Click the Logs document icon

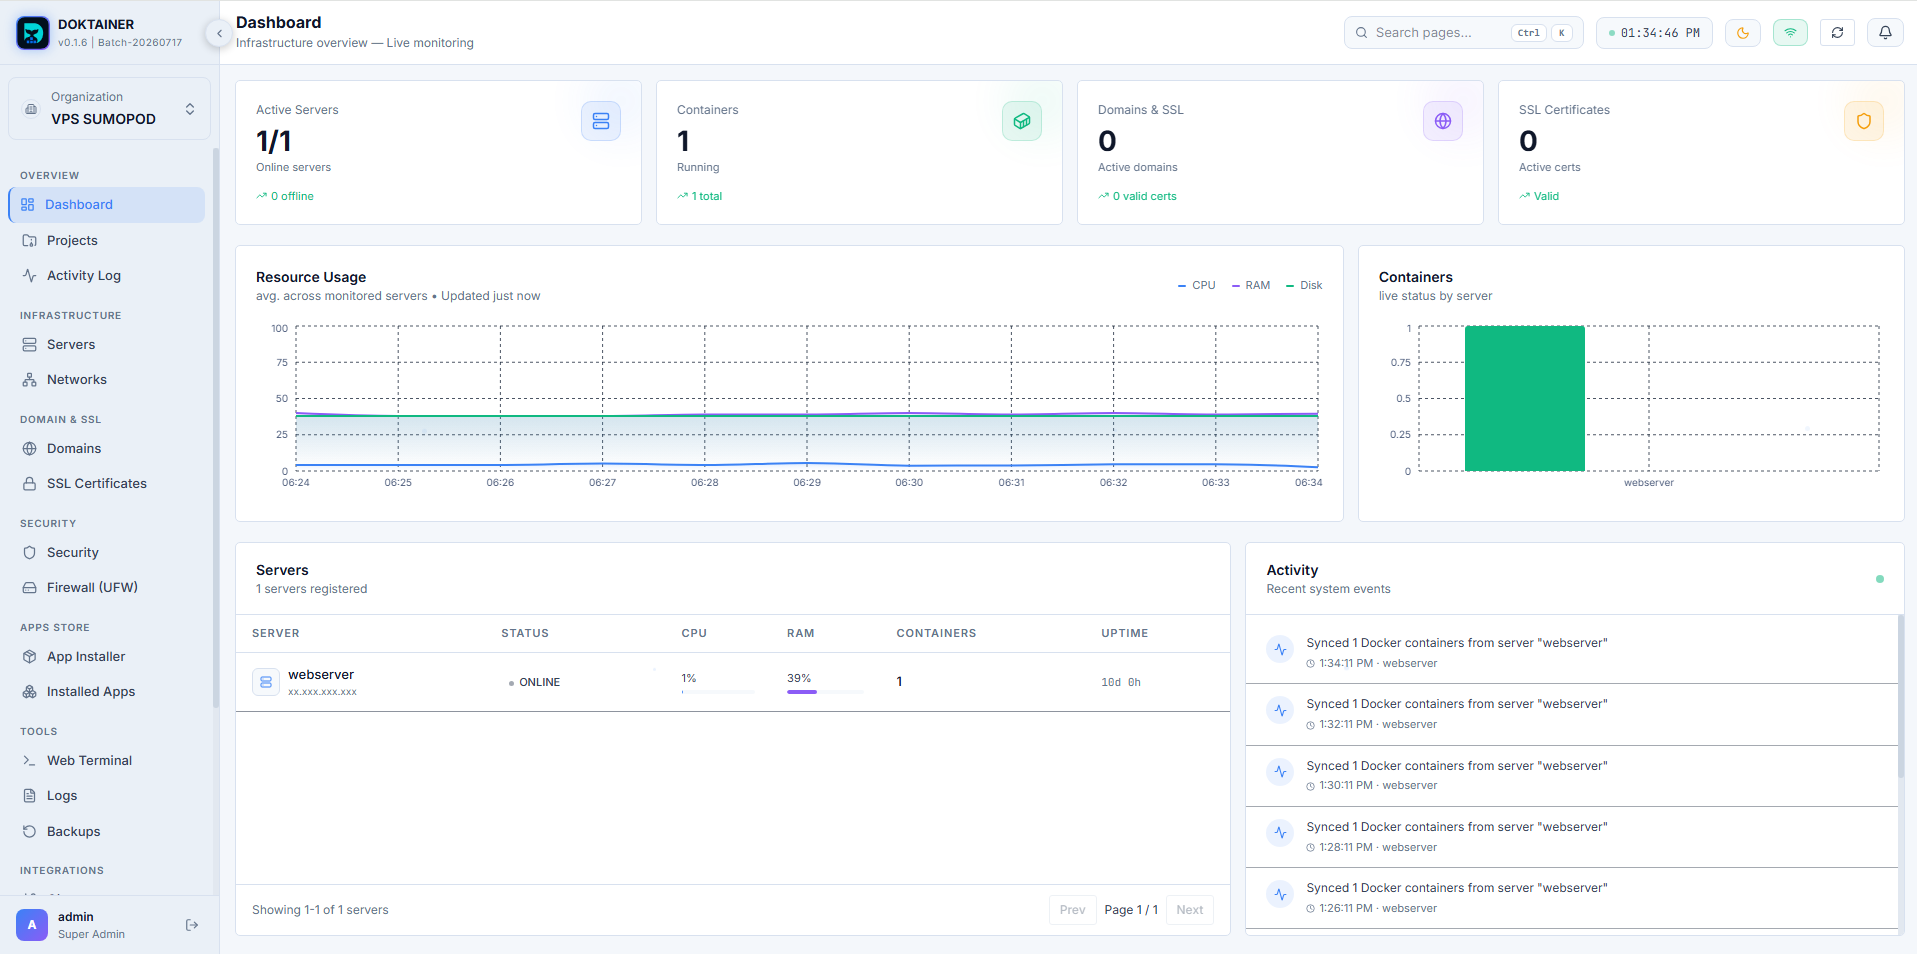30,795
